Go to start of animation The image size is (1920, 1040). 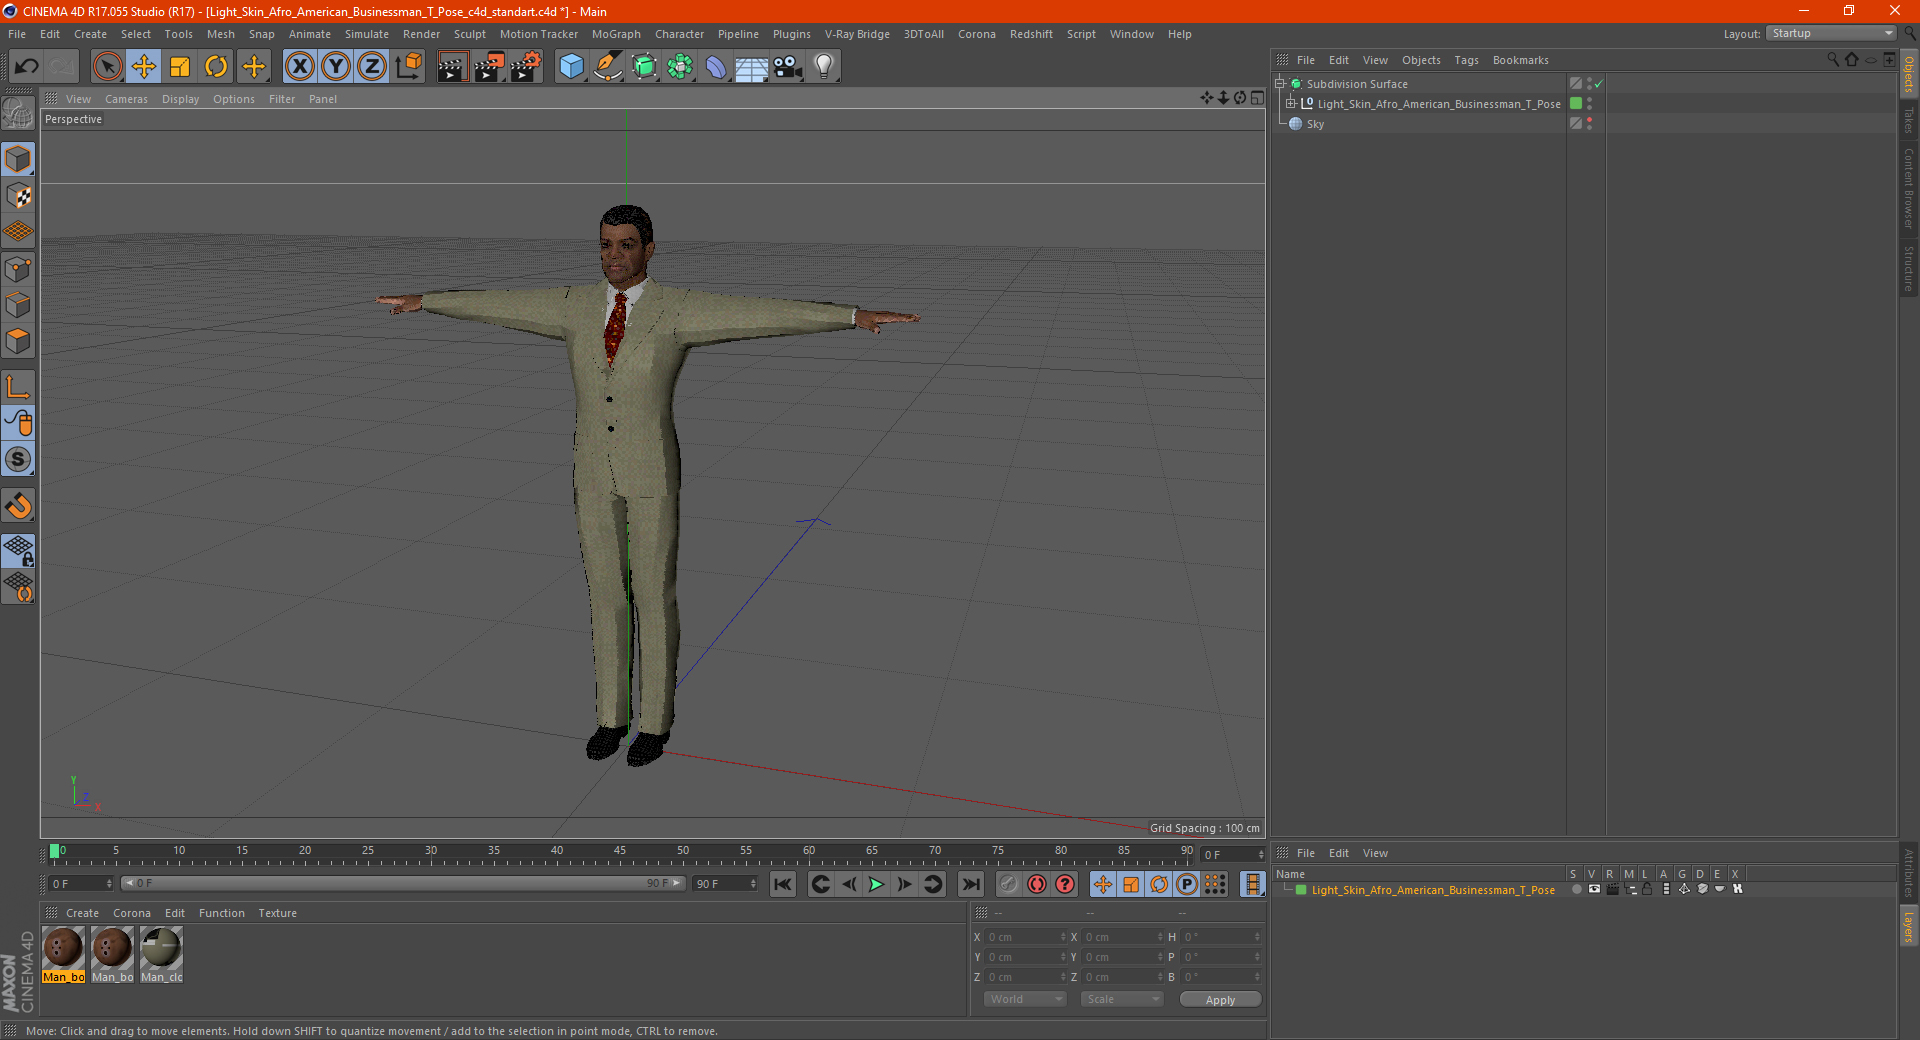[783, 884]
